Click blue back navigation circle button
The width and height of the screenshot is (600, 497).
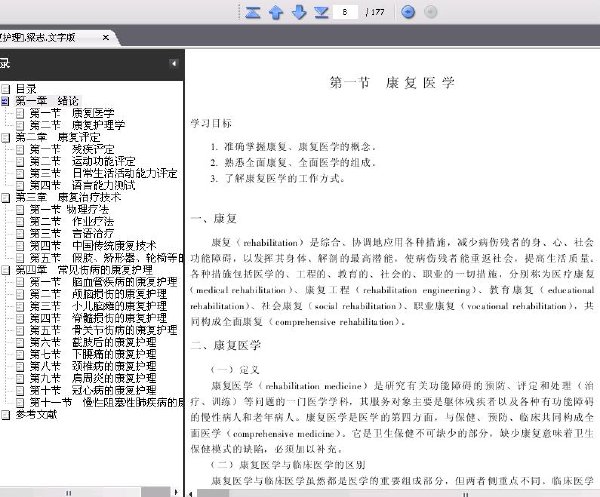click(408, 12)
